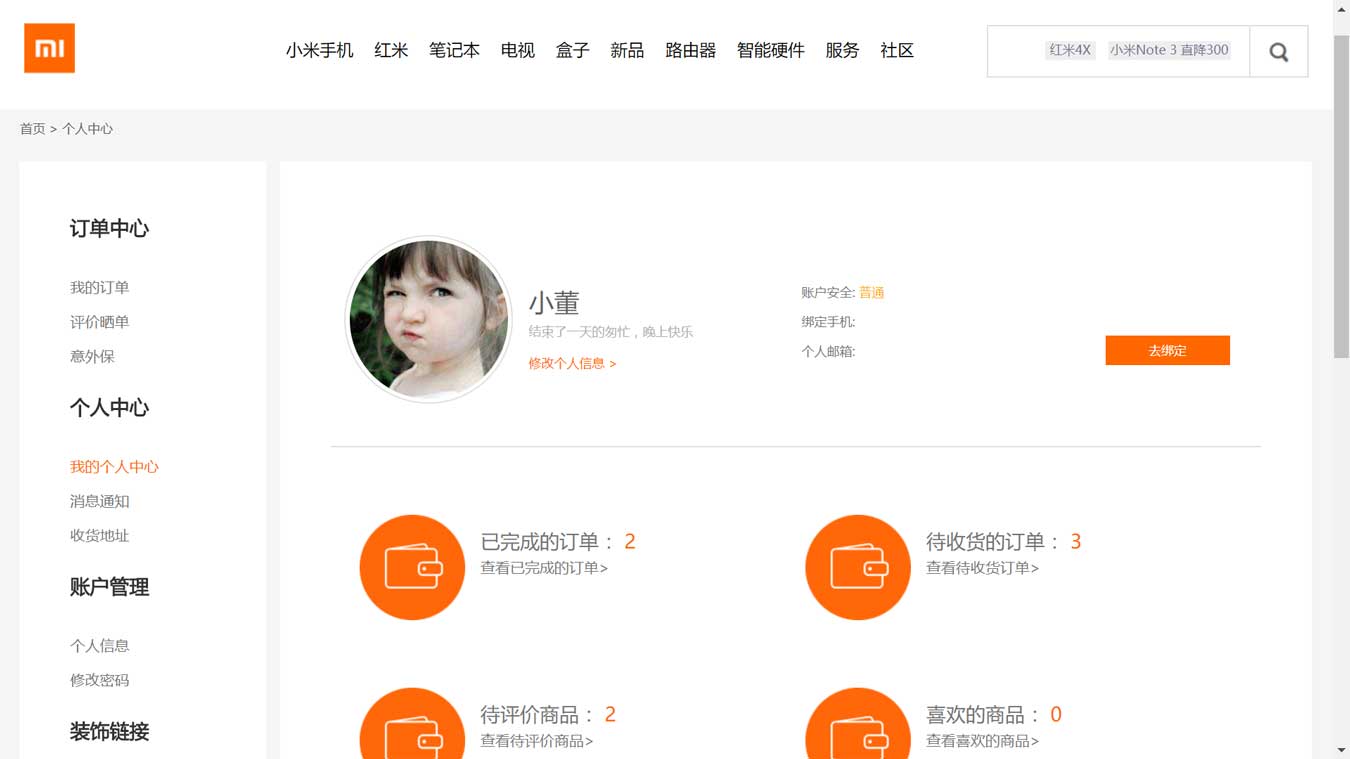Open the 小米手机 navigation menu

tap(319, 50)
